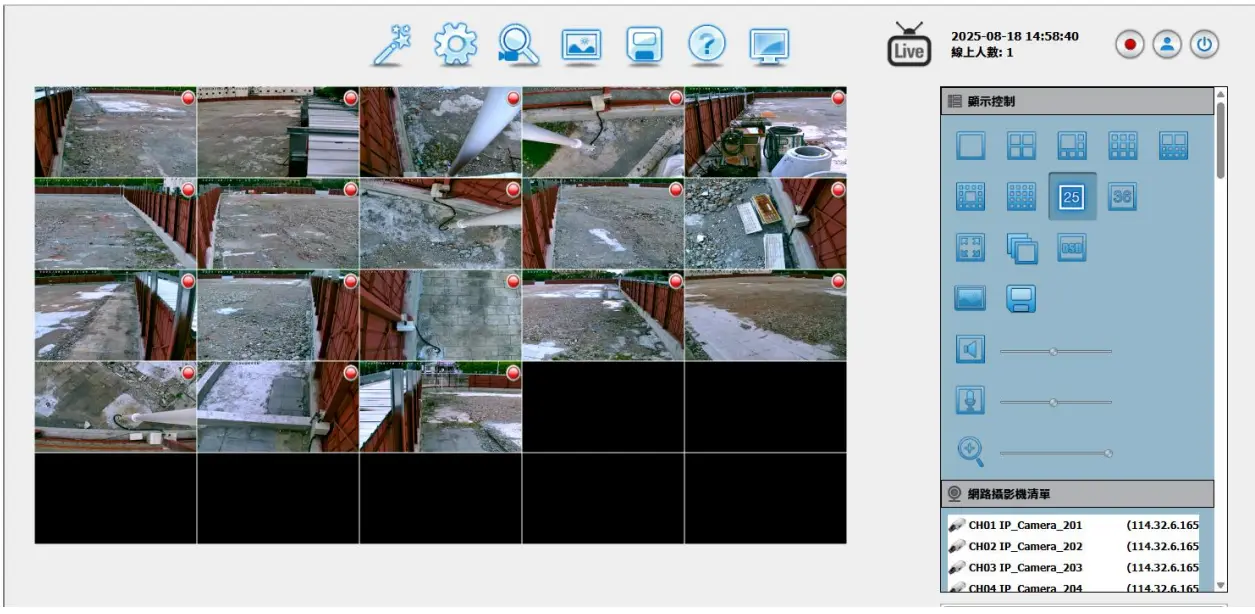
Task: Click red record dot on manhole rings feed
Action: pos(838,98)
